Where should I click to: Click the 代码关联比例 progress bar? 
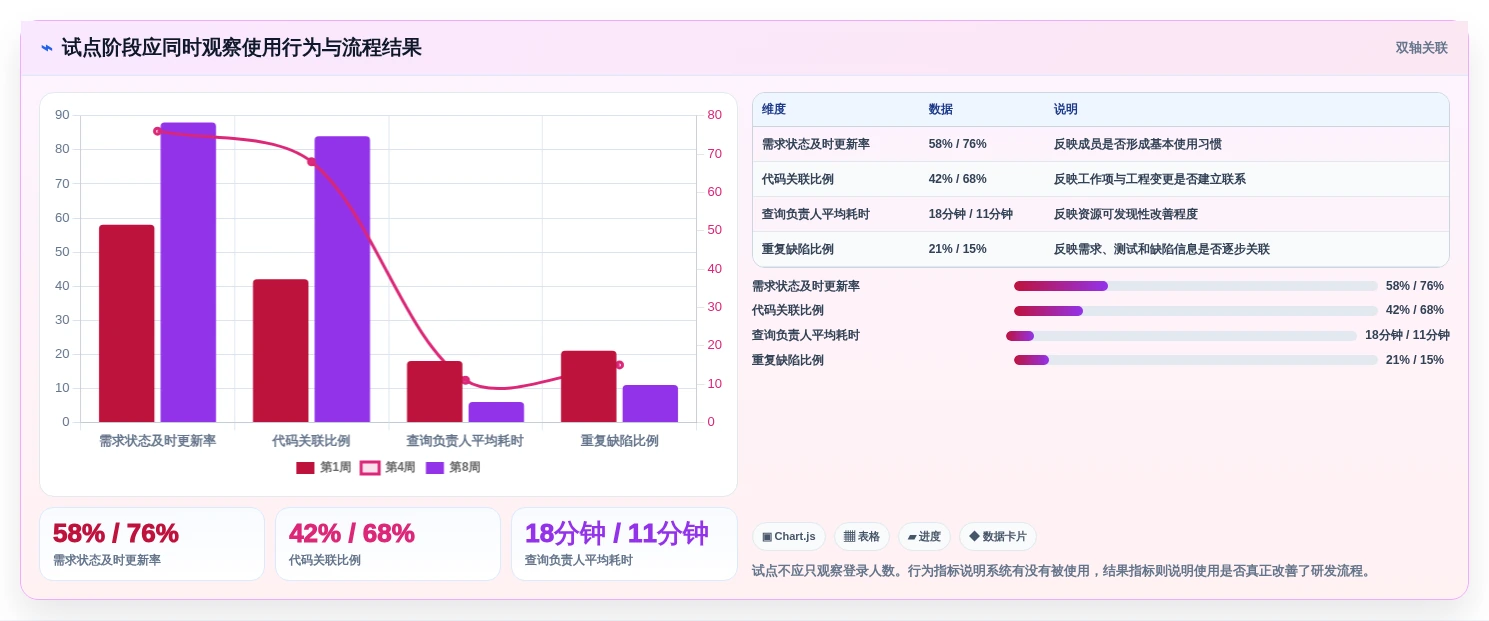(x=1195, y=311)
